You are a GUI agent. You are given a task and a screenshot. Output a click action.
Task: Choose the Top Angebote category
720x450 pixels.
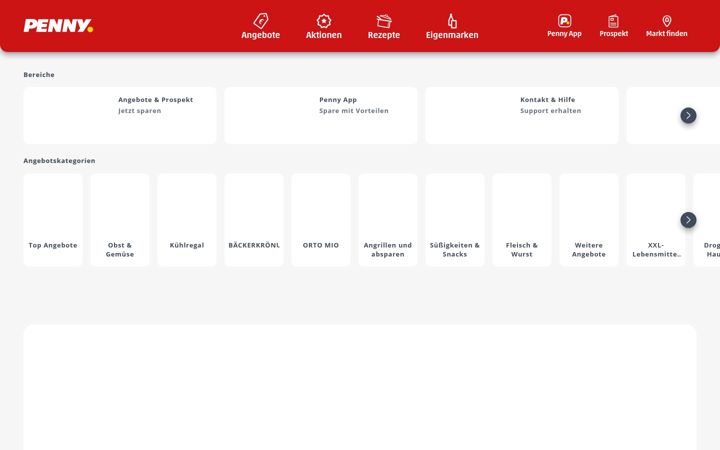53,220
